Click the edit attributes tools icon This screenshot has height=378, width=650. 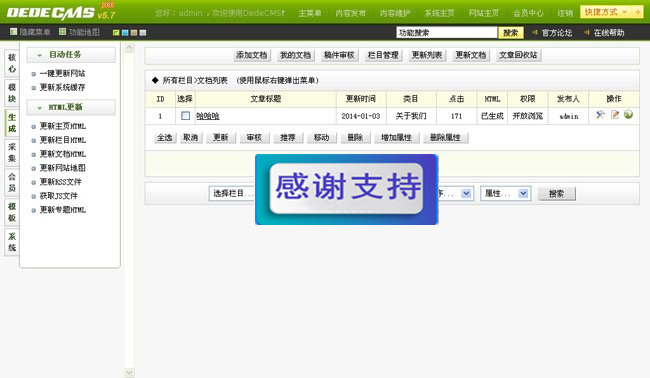tap(600, 115)
